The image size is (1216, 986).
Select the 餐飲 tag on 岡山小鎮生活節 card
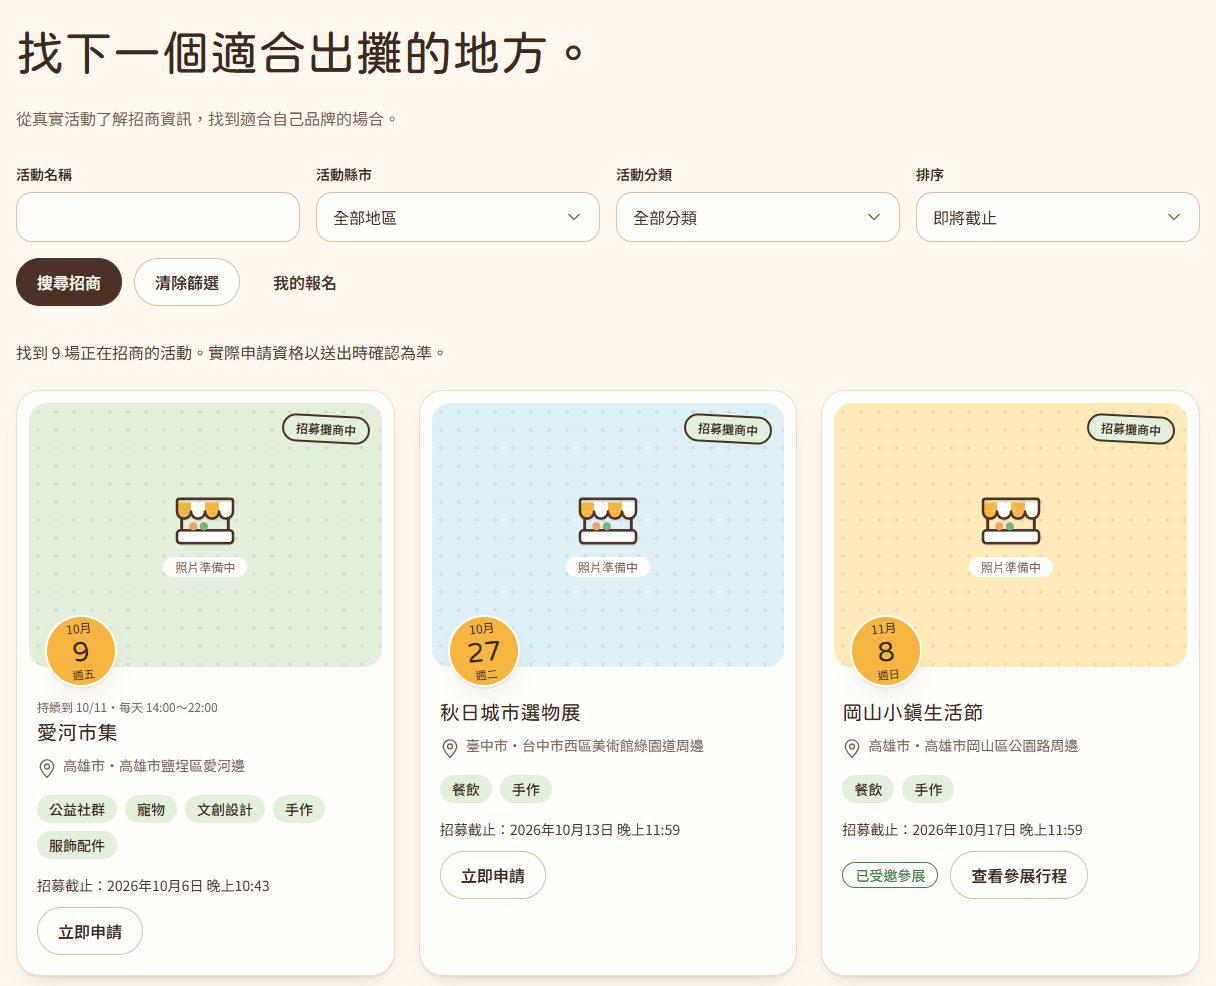tap(869, 790)
